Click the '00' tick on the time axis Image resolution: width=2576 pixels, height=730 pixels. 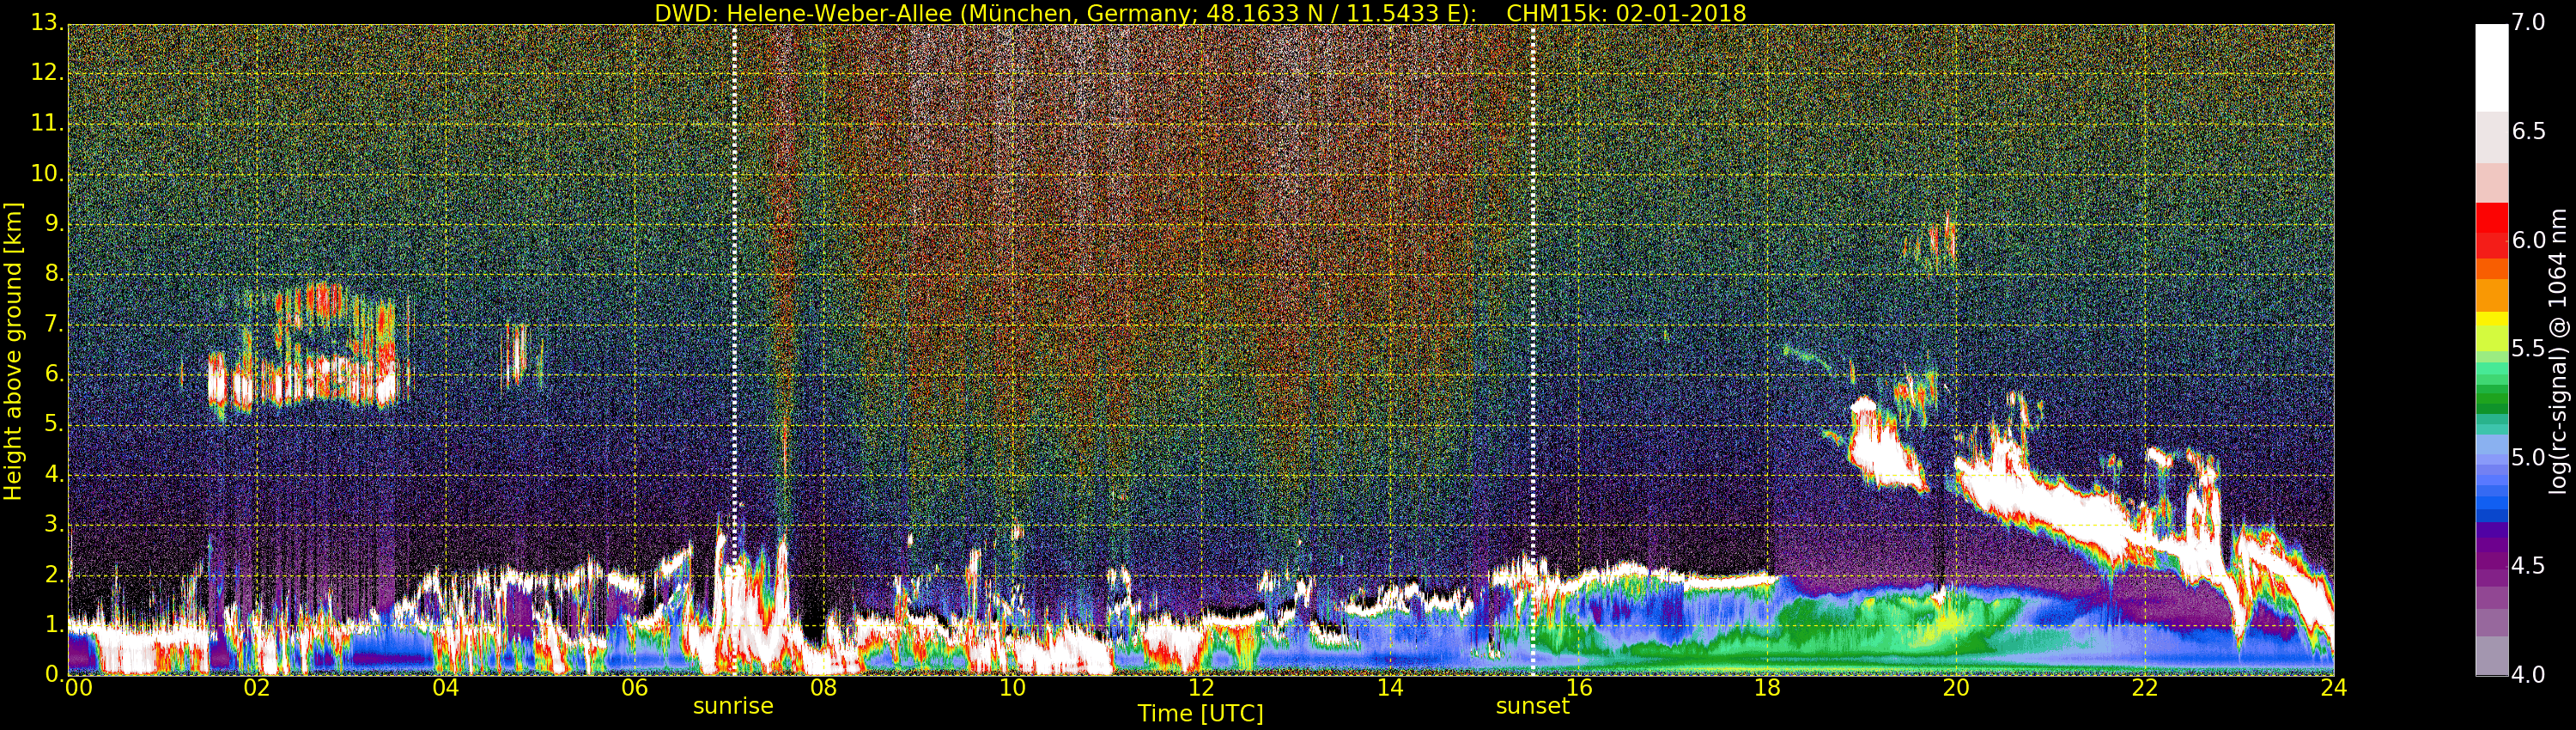78,687
